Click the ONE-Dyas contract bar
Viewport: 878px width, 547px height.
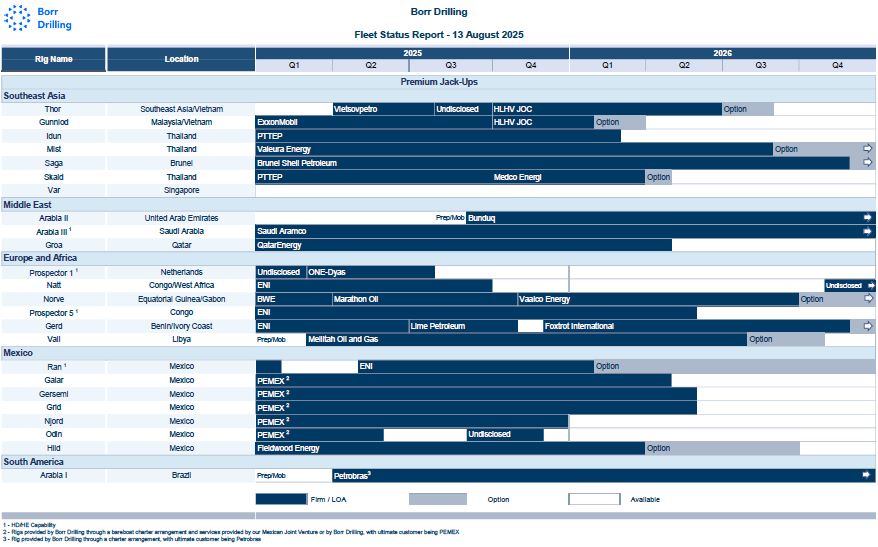tap(371, 272)
